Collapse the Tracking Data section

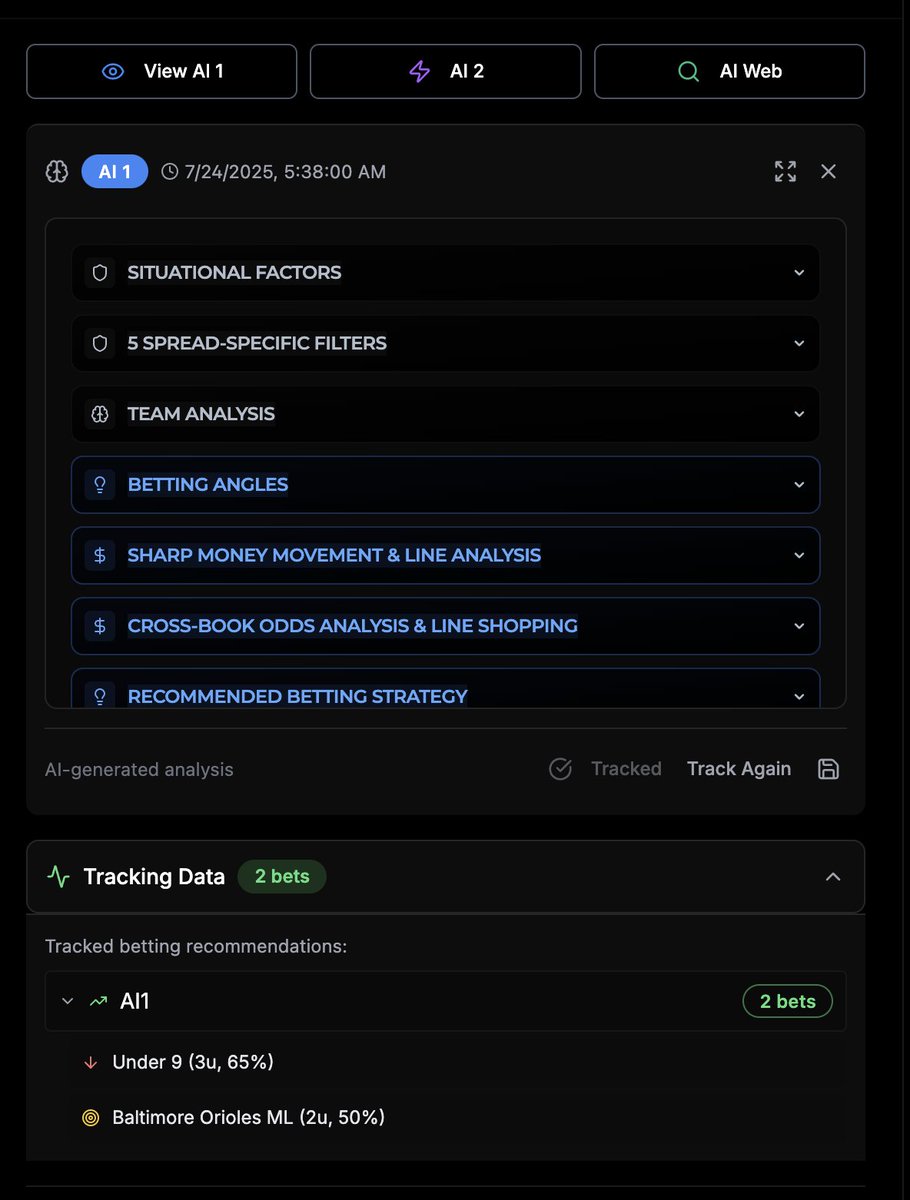(833, 876)
